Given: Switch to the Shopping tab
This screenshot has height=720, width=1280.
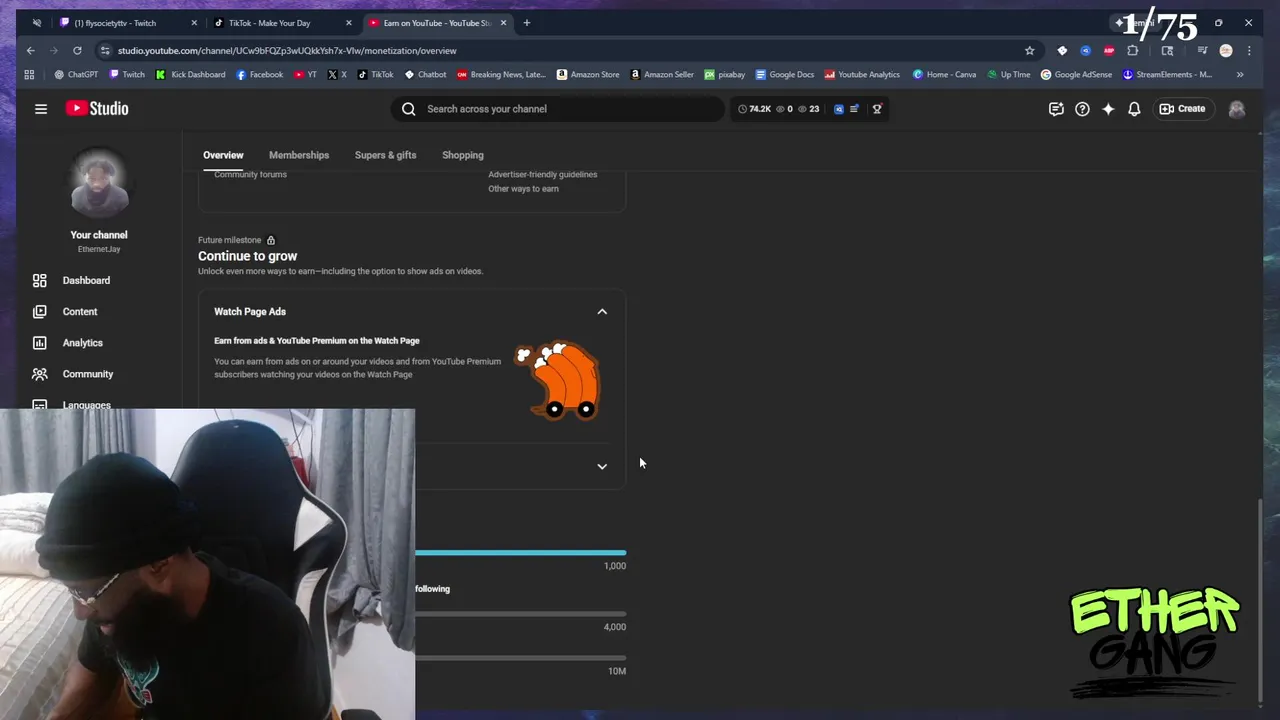Looking at the screenshot, I should coord(463,155).
